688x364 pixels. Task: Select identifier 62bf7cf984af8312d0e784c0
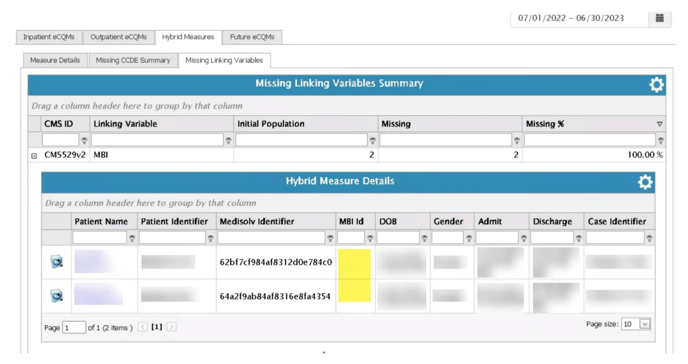(276, 262)
